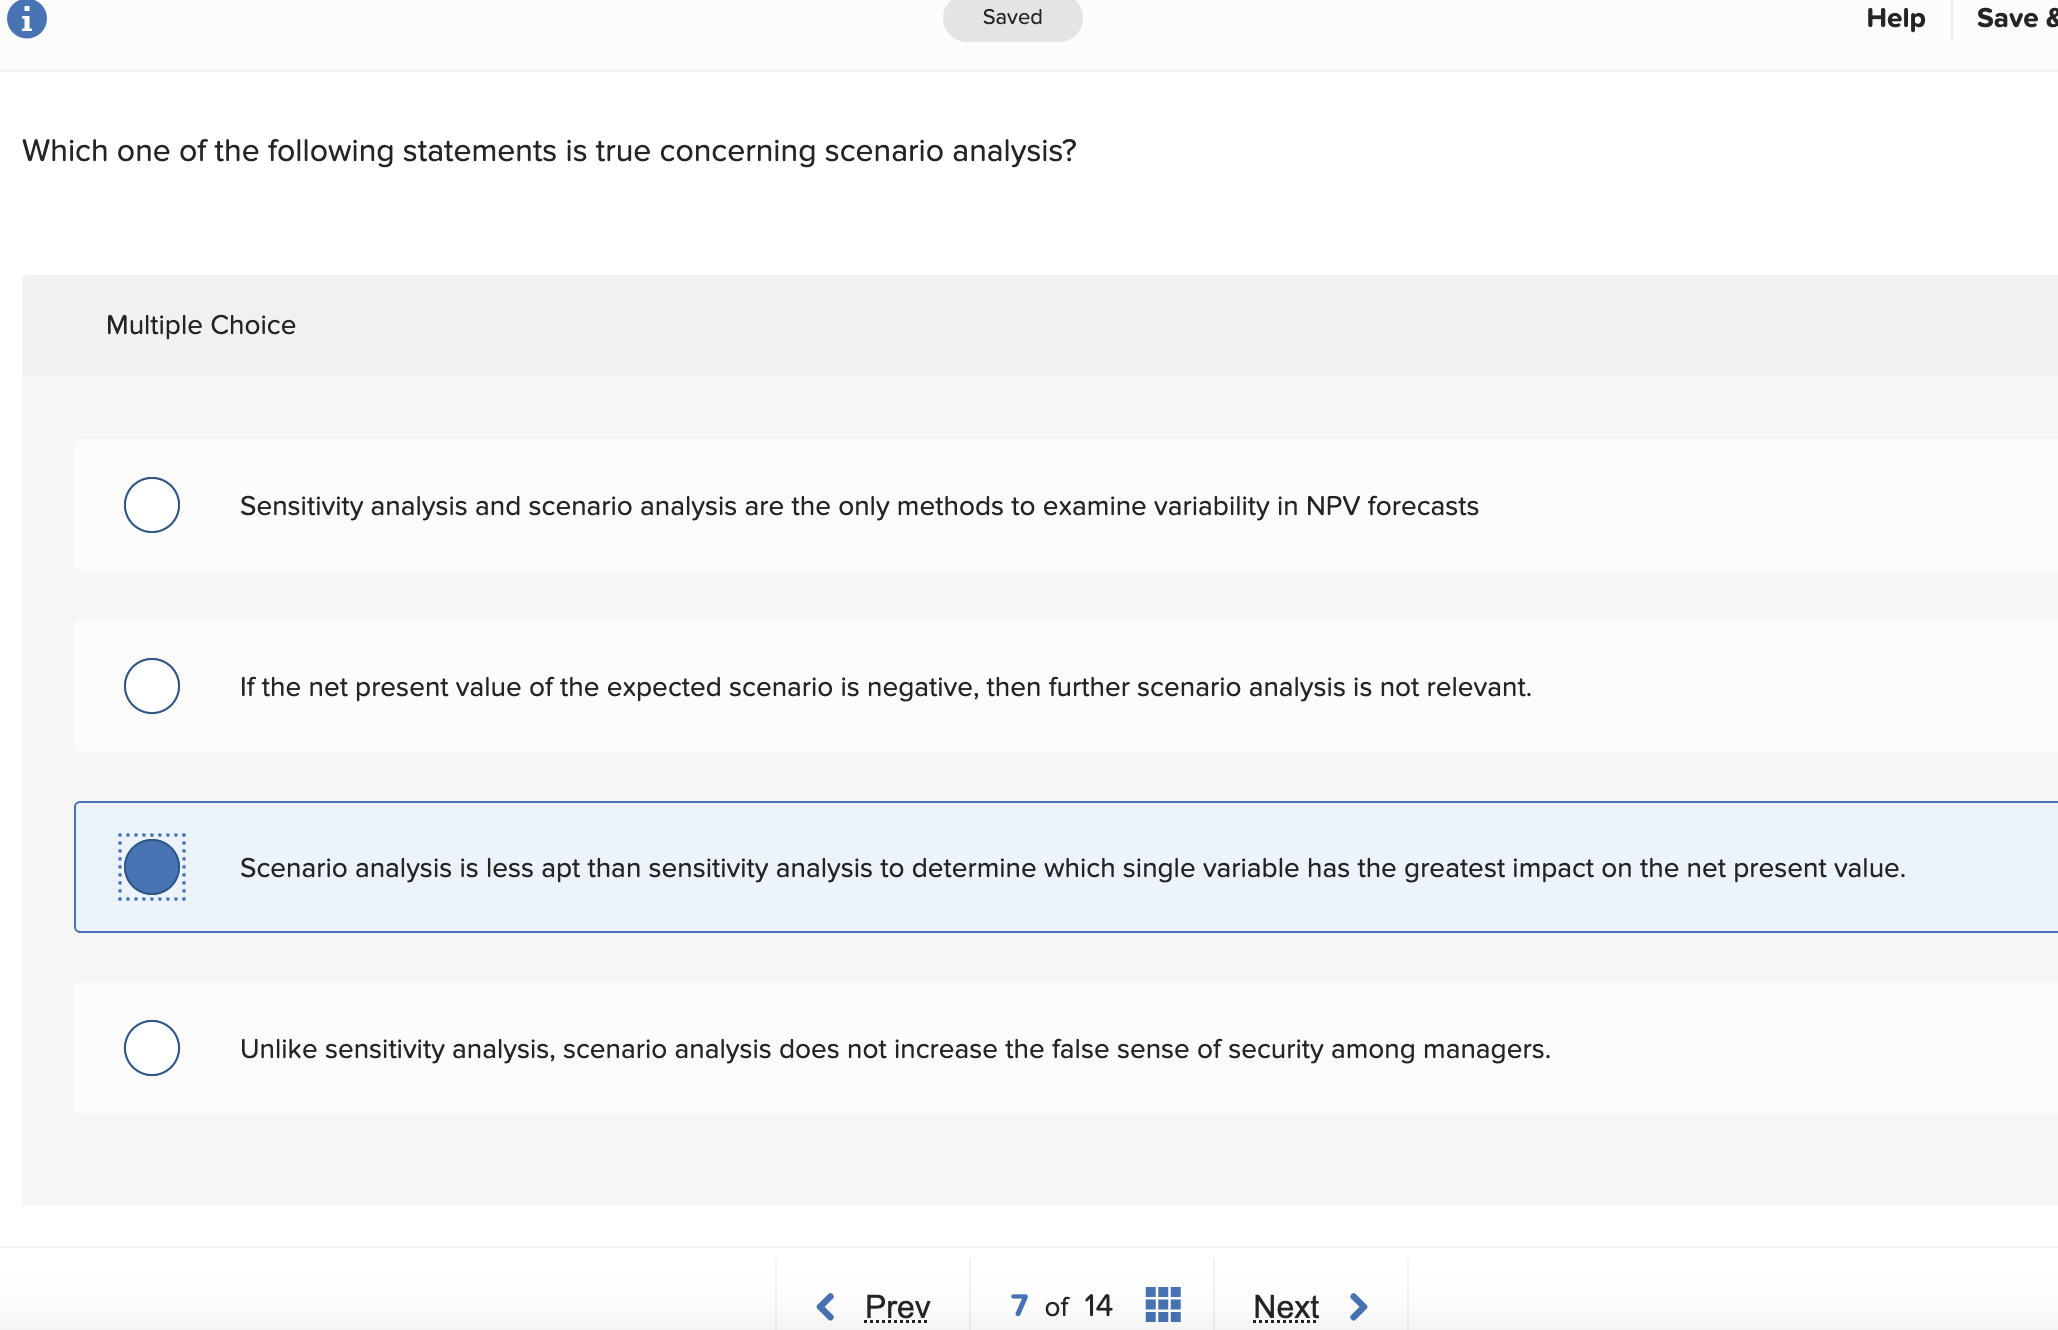The height and width of the screenshot is (1330, 2058).
Task: Click the answer text about greatest impact variable
Action: 1072,868
